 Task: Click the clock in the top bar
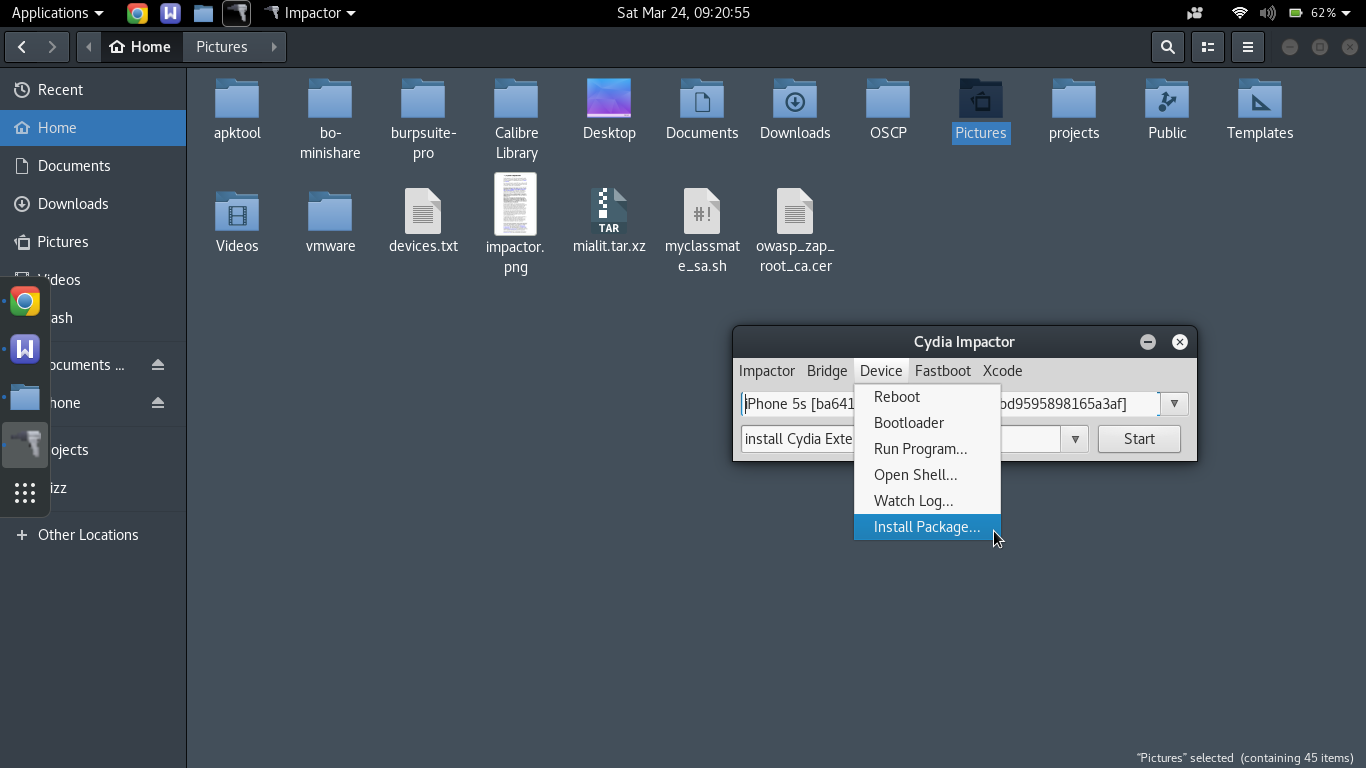(683, 13)
